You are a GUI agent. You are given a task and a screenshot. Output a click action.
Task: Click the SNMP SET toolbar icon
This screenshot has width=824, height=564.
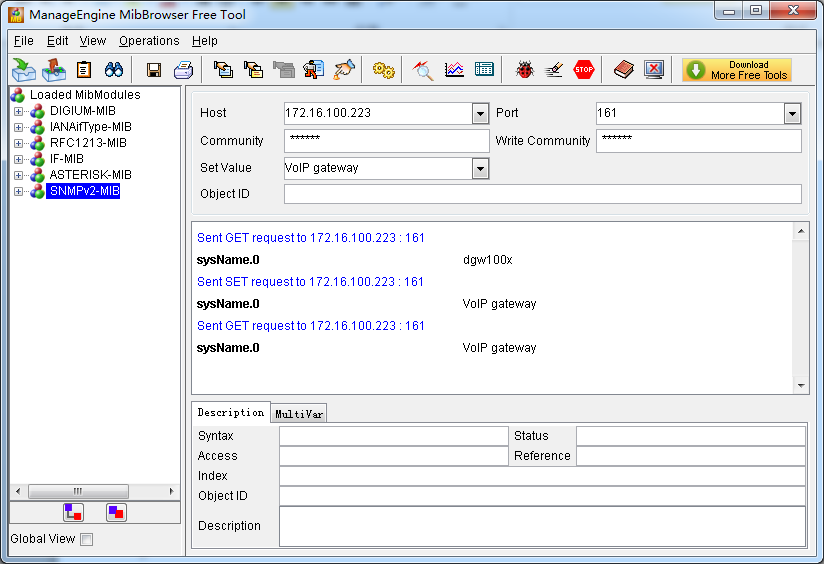(x=314, y=69)
